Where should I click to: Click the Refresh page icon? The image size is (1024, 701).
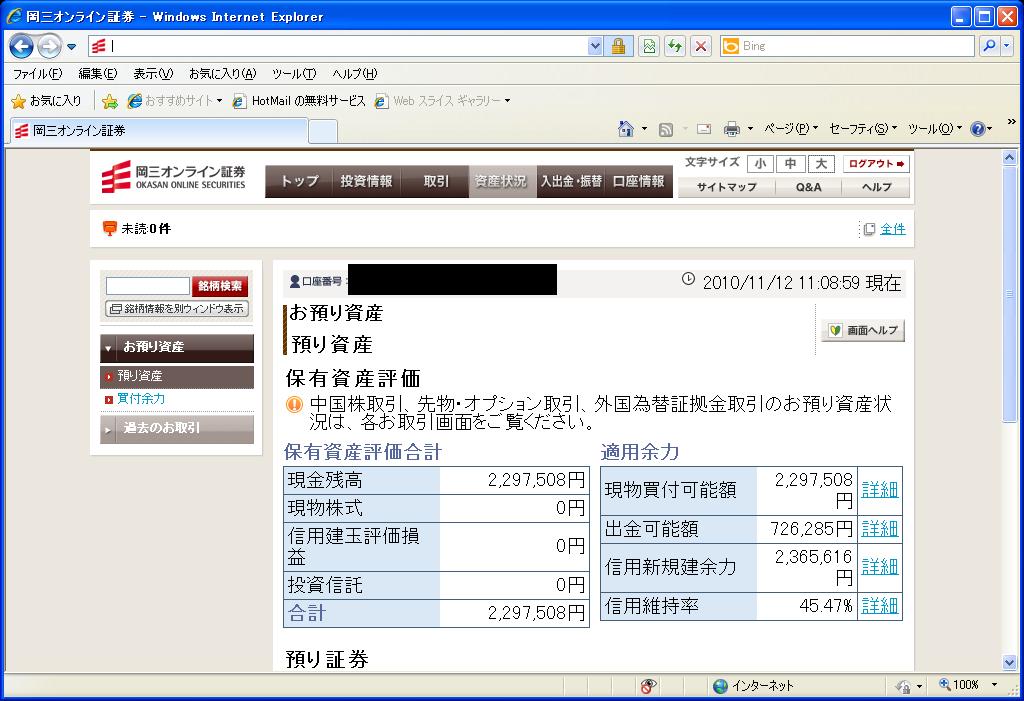[x=675, y=46]
